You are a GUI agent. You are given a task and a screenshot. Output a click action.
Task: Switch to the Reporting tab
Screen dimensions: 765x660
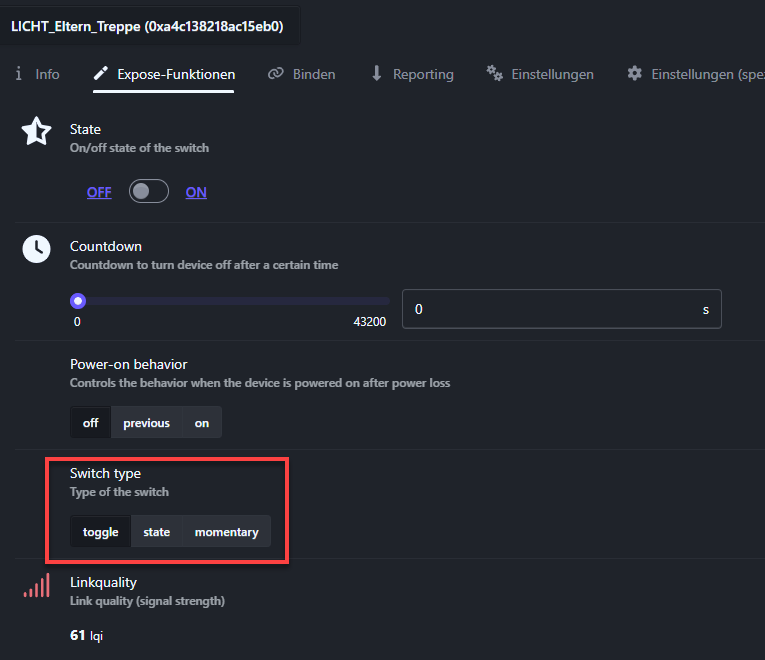pyautogui.click(x=422, y=74)
